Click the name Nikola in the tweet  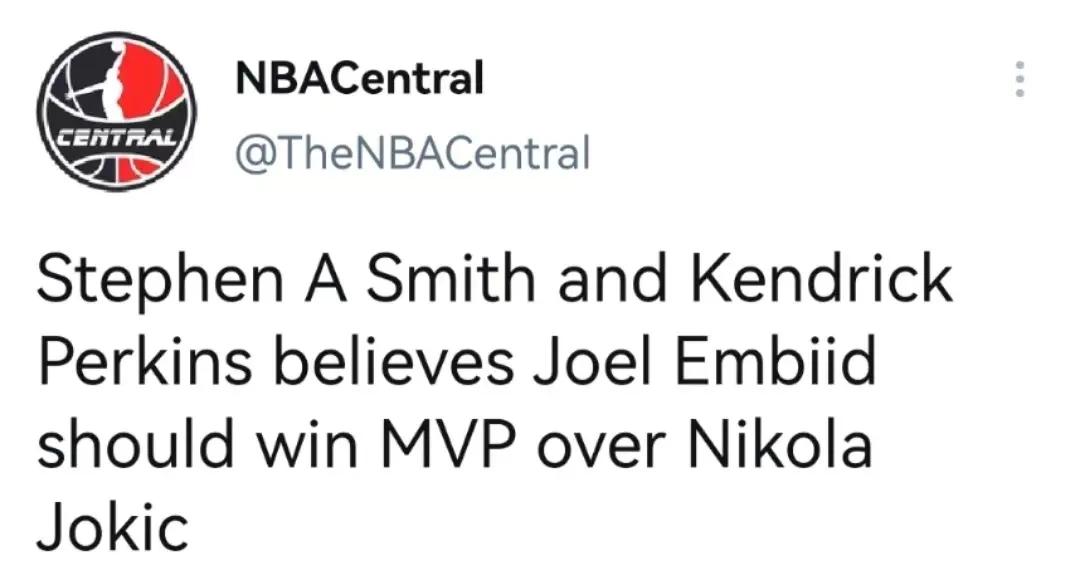click(x=780, y=444)
